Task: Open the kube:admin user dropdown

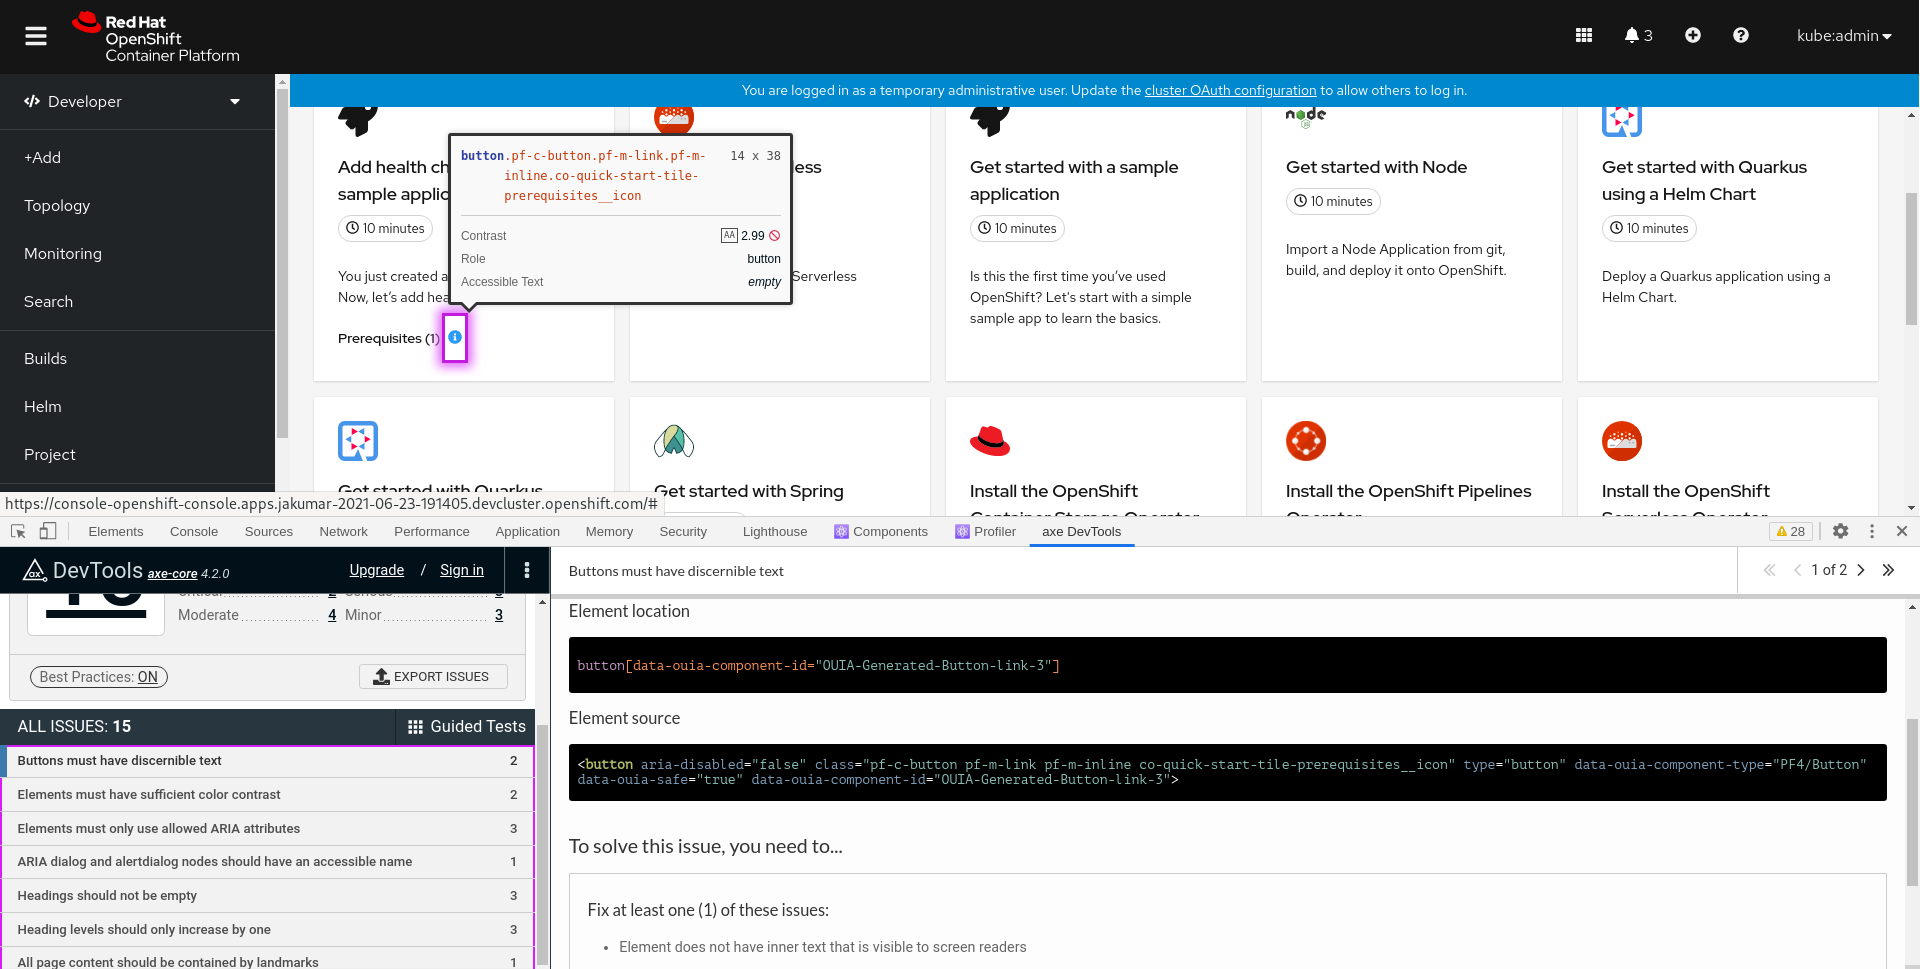Action: 1844,36
